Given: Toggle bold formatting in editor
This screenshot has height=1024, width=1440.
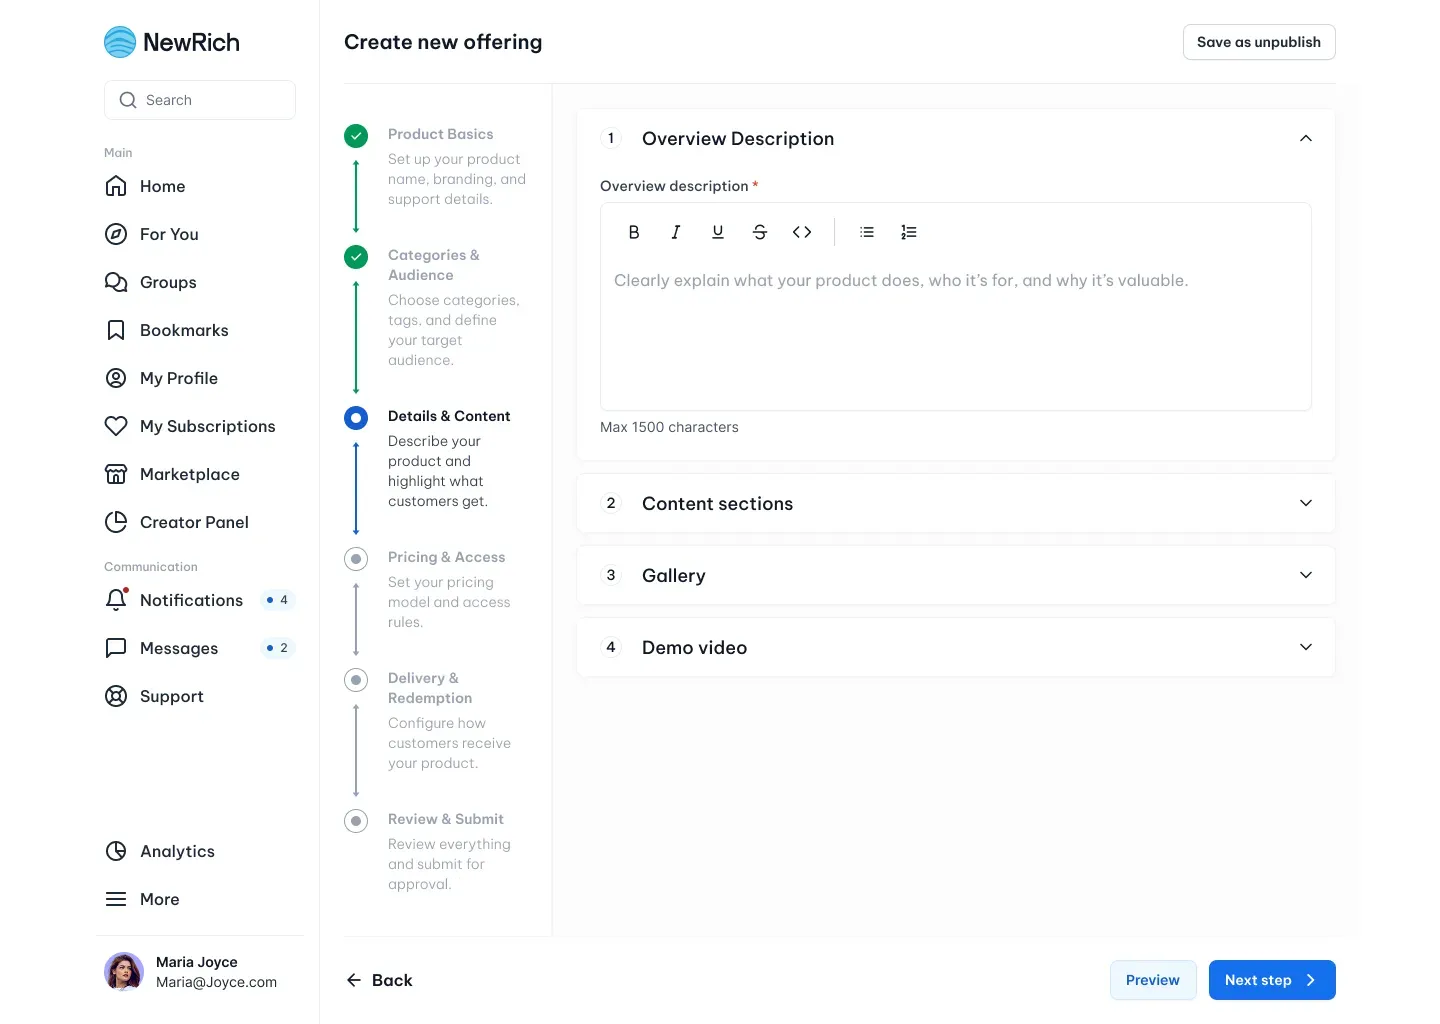Looking at the screenshot, I should pos(634,232).
